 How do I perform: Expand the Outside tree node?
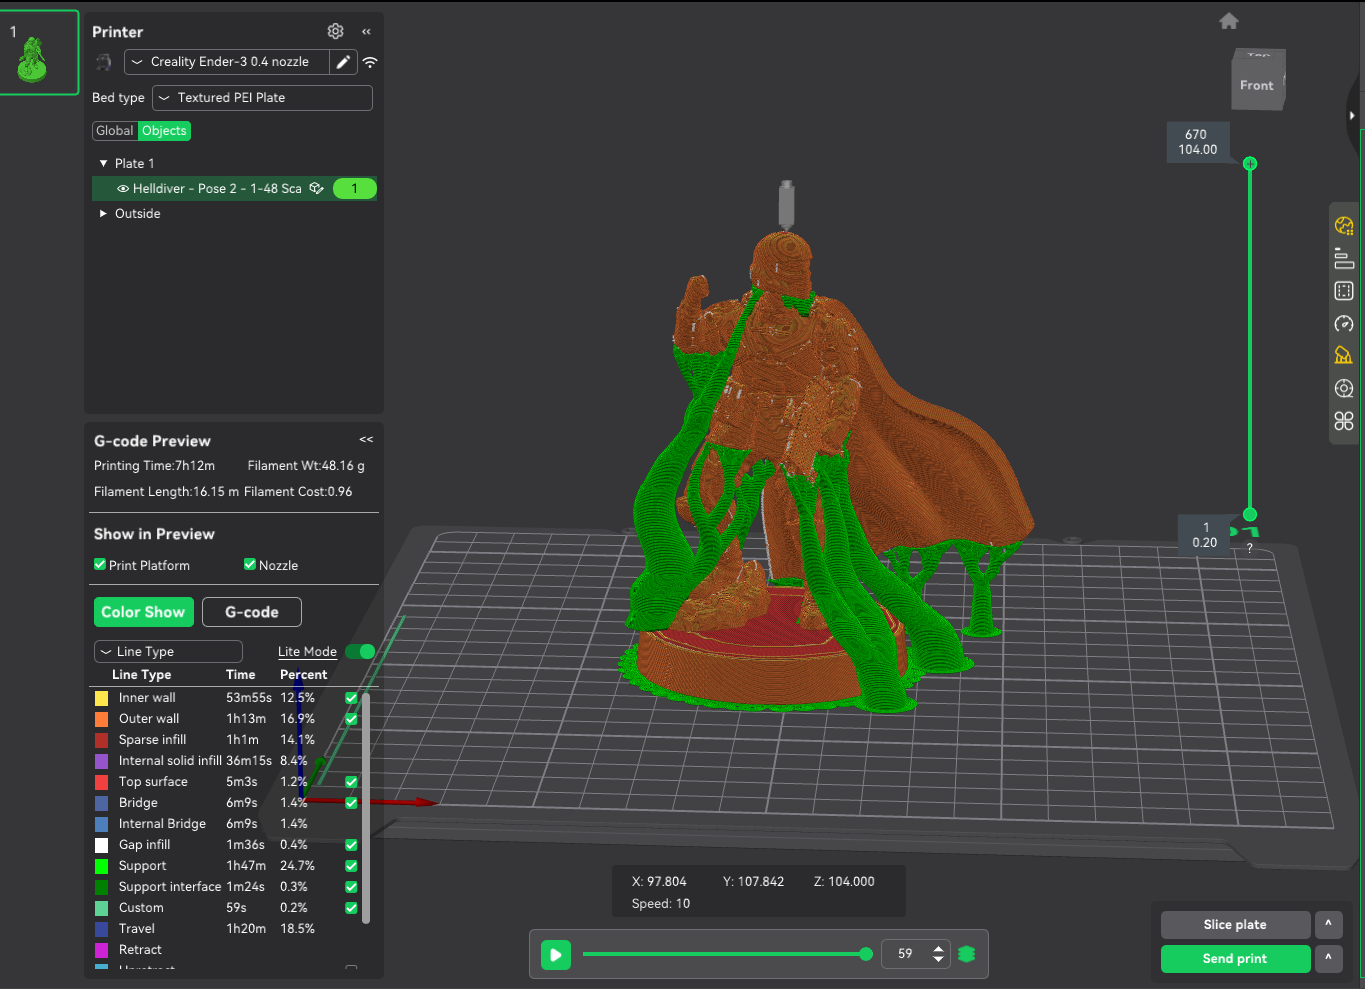coord(103,214)
